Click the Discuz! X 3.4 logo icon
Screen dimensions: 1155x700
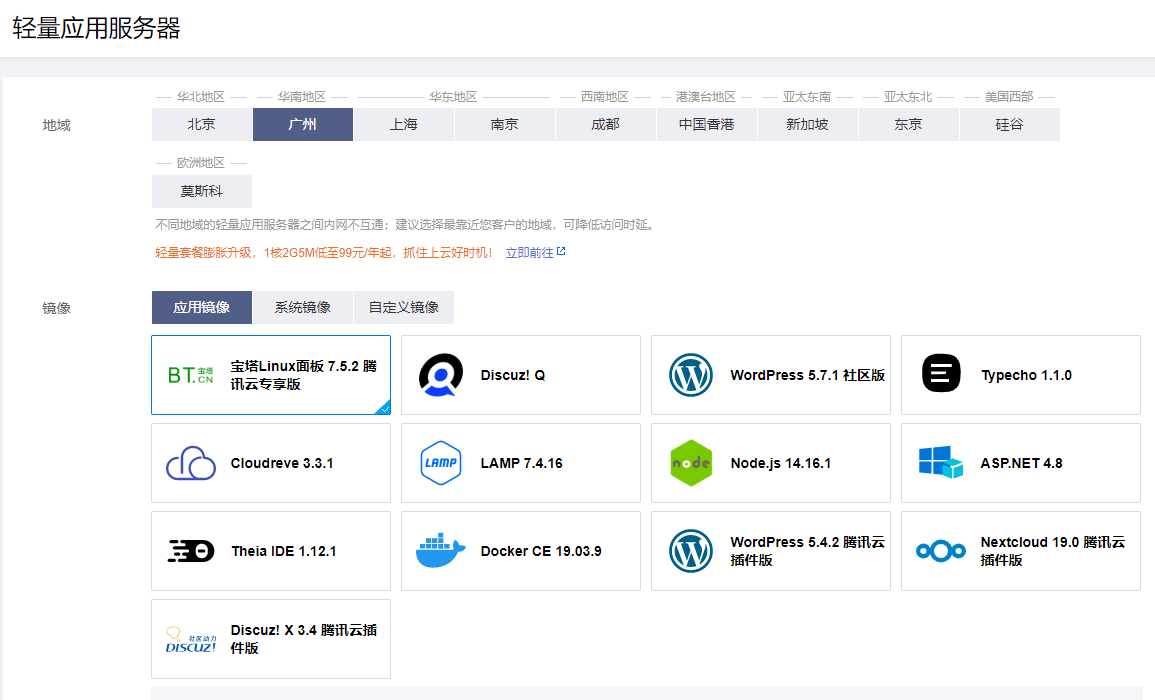point(191,639)
